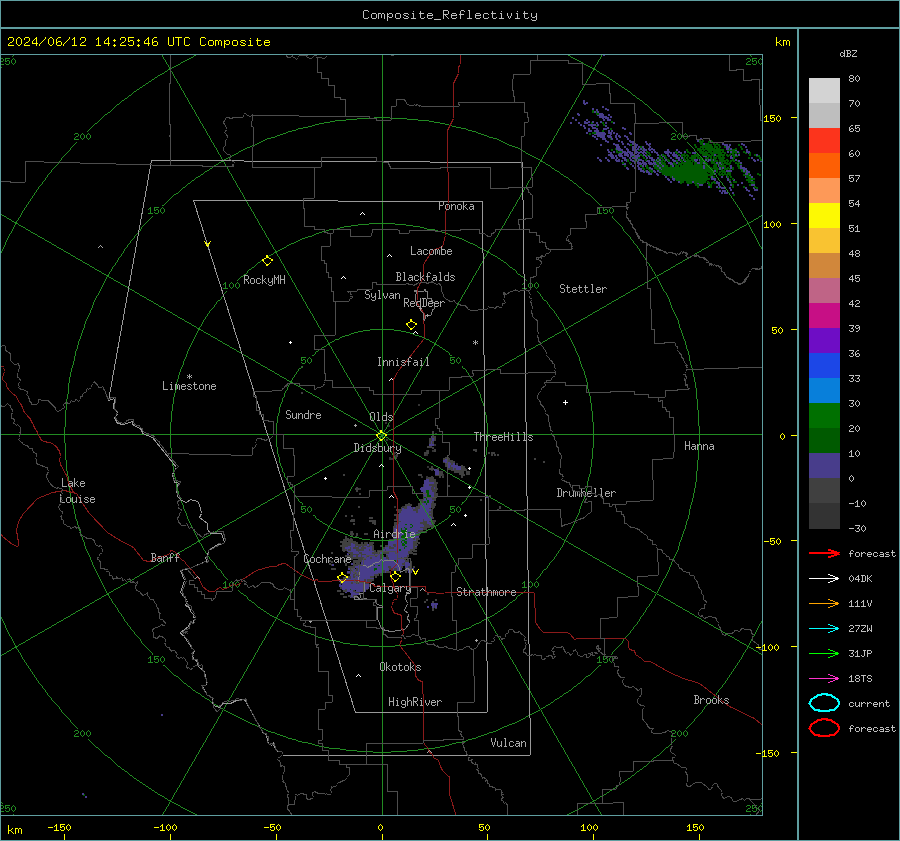Click the yellow diamond marker beside RockyMH

click(267, 261)
